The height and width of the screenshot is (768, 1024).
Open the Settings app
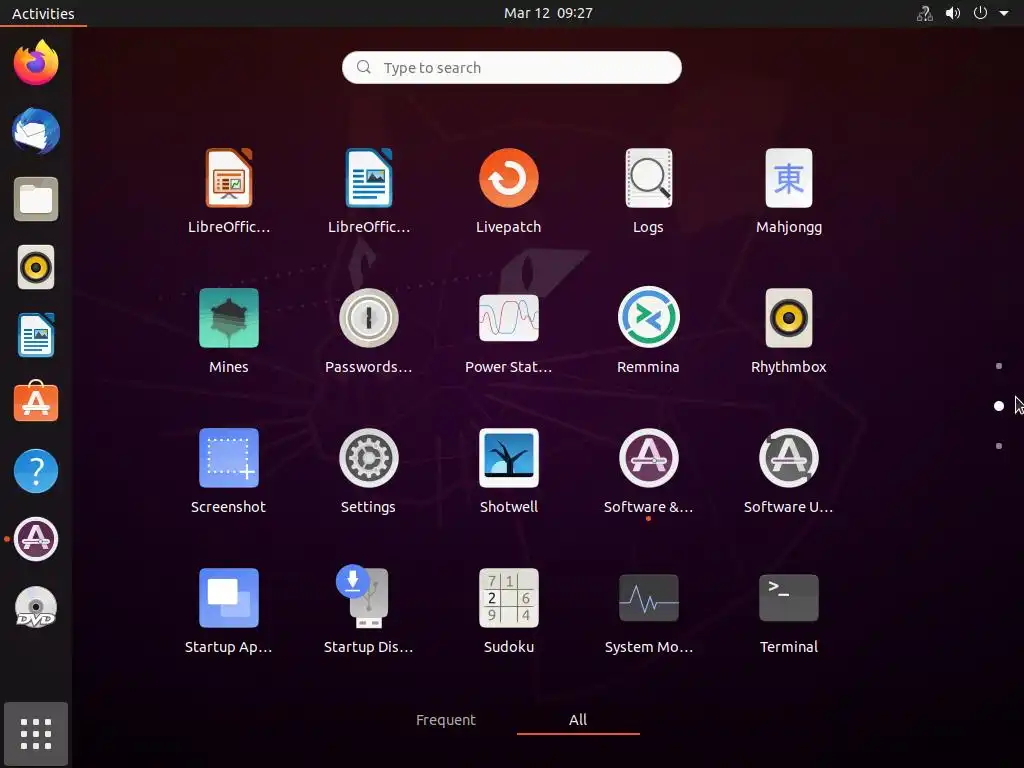368,470
